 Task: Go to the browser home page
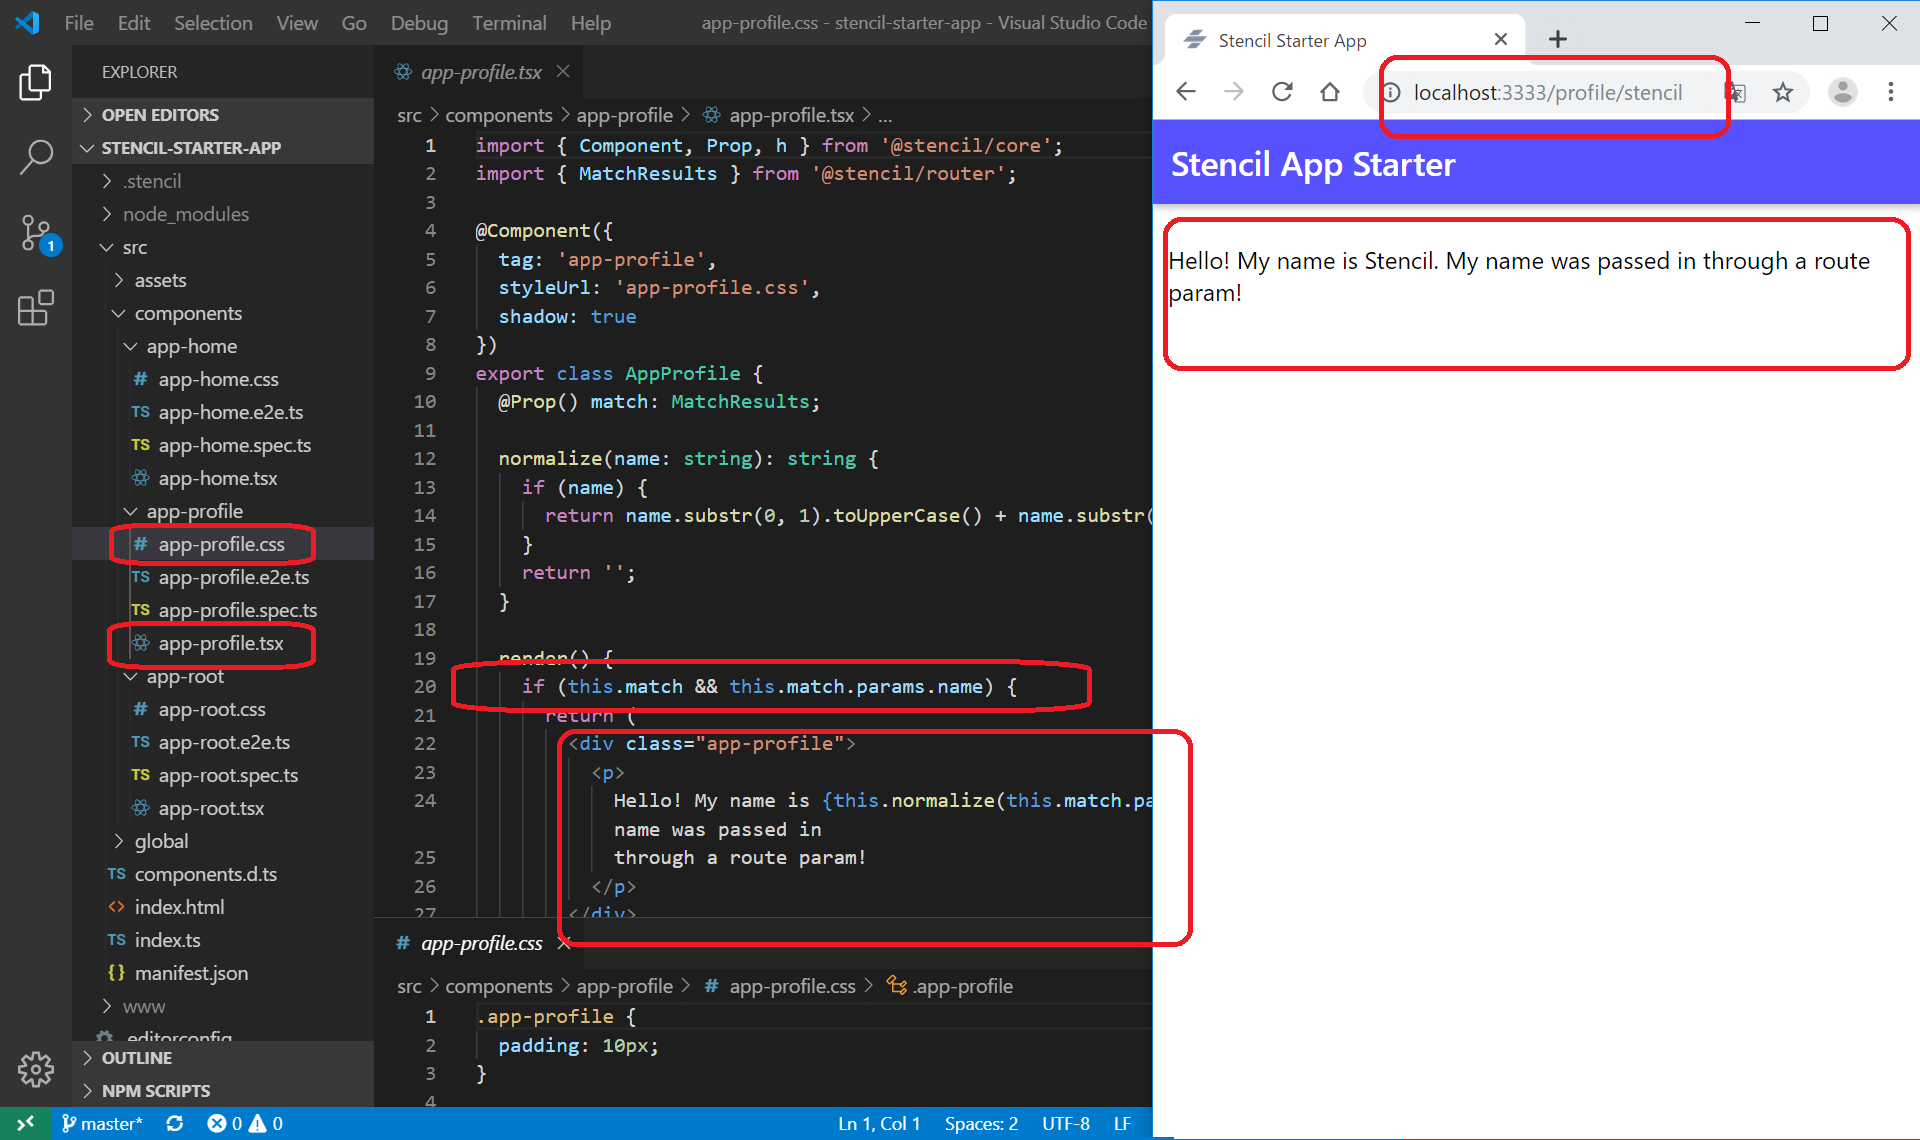[1330, 93]
